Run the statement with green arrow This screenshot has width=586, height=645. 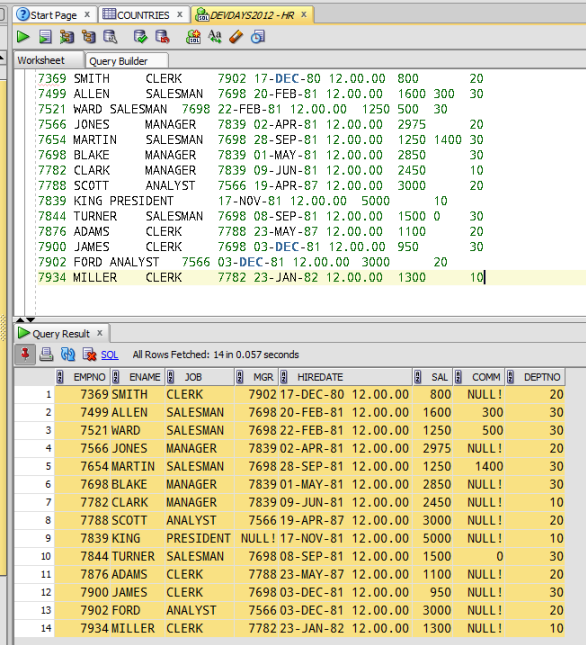23,37
